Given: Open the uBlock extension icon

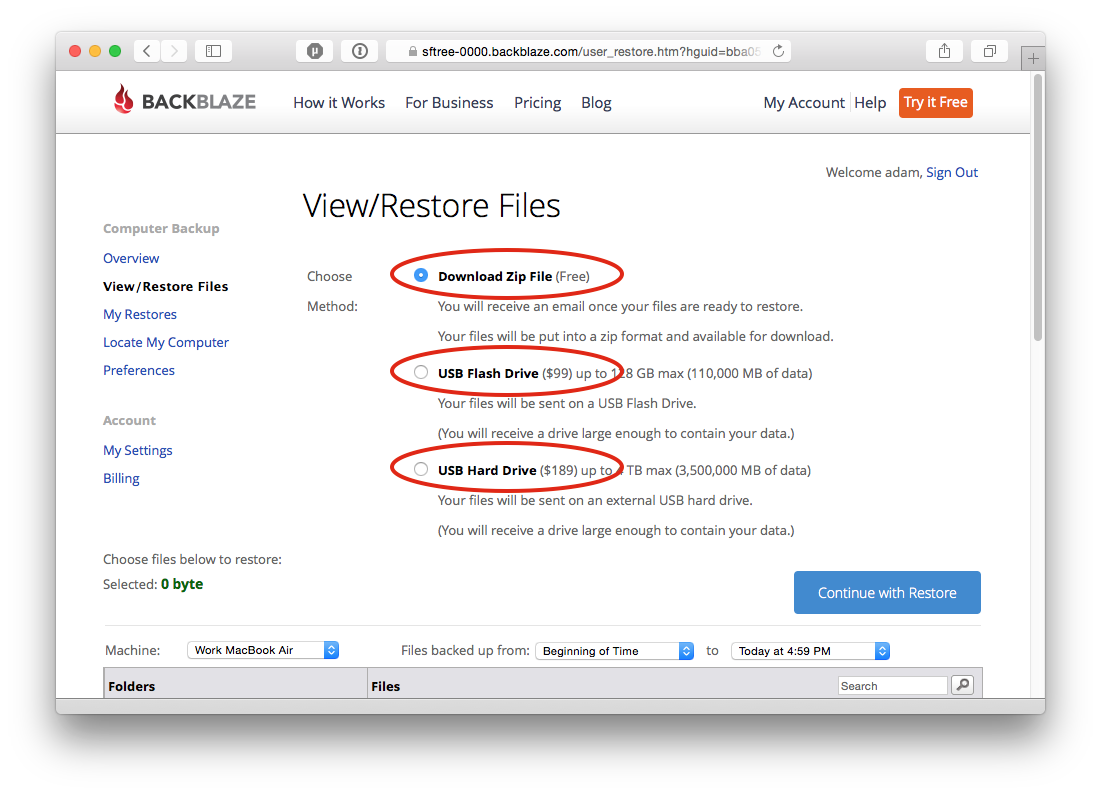Looking at the screenshot, I should coord(315,51).
